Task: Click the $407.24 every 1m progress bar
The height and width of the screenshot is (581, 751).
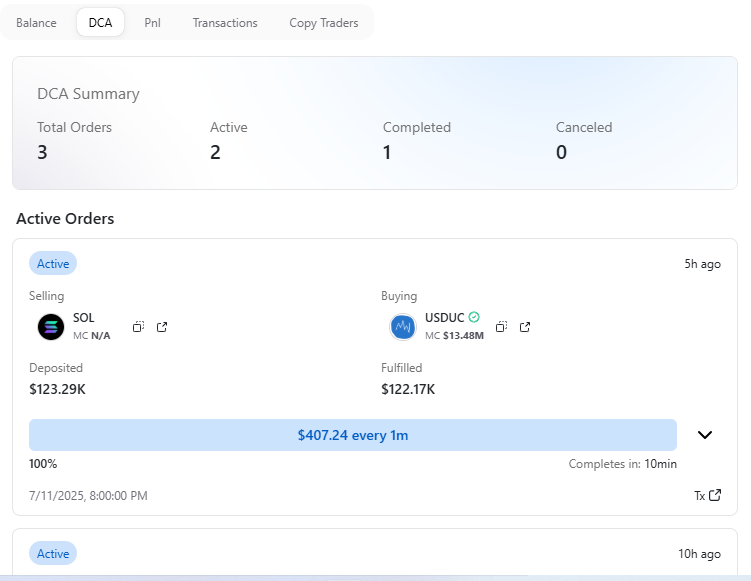Action: point(353,435)
